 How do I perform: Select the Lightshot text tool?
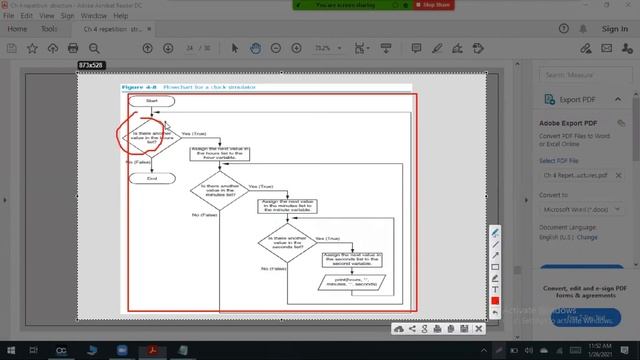[x=495, y=289]
